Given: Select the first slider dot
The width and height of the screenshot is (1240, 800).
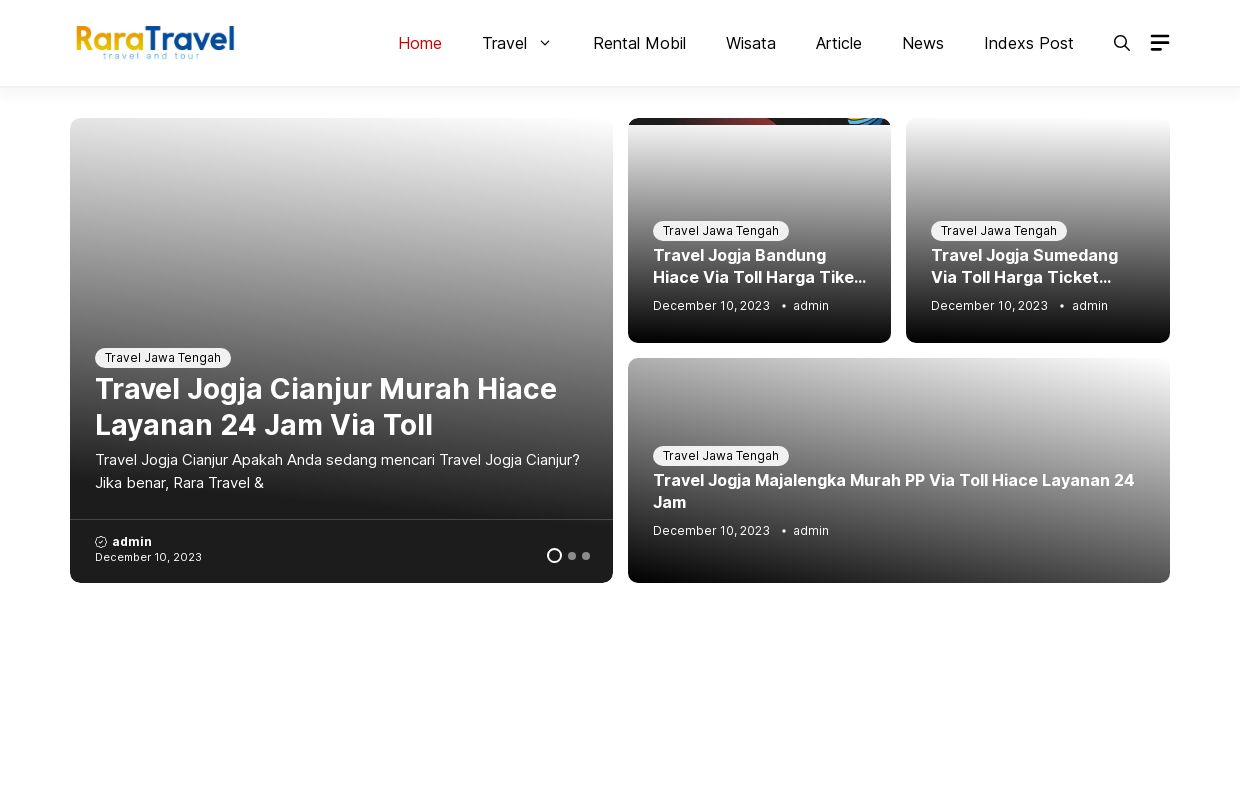Looking at the screenshot, I should pyautogui.click(x=554, y=556).
